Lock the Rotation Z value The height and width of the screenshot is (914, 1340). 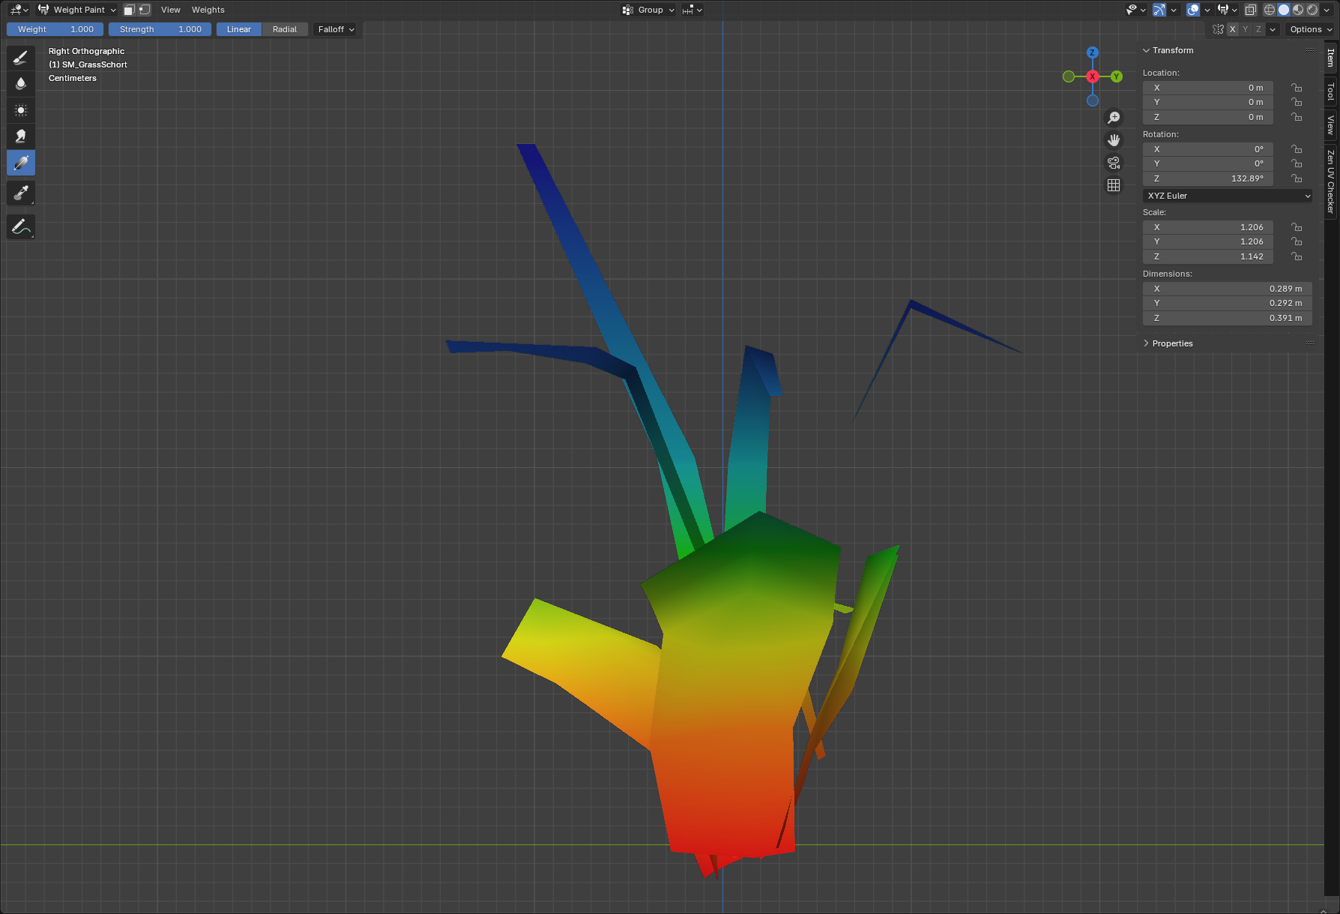(x=1296, y=178)
